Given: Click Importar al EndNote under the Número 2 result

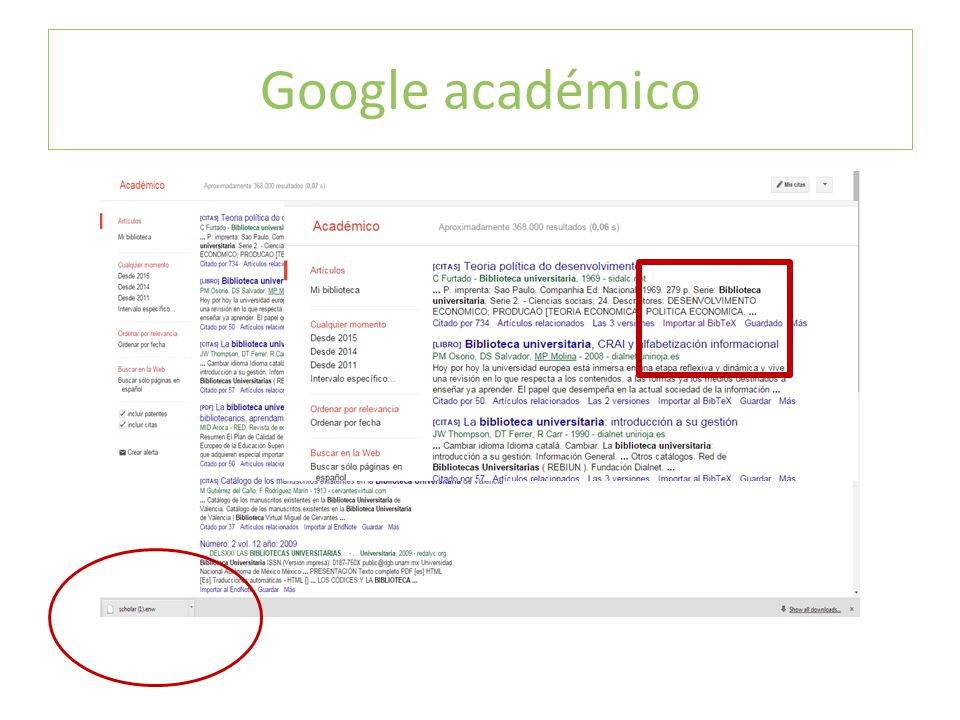Looking at the screenshot, I should tap(226, 590).
